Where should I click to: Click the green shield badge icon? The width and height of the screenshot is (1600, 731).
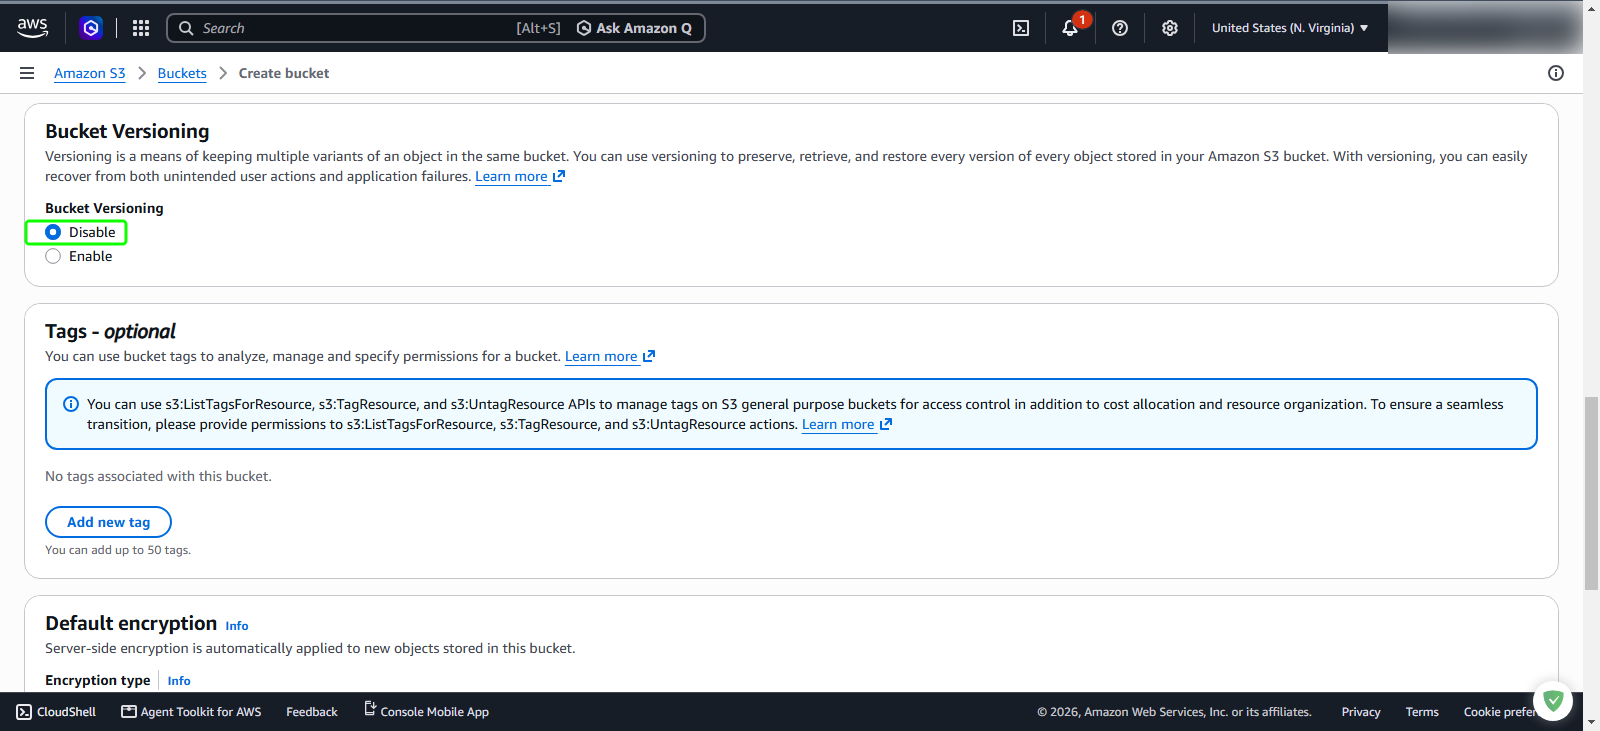[x=1553, y=701]
